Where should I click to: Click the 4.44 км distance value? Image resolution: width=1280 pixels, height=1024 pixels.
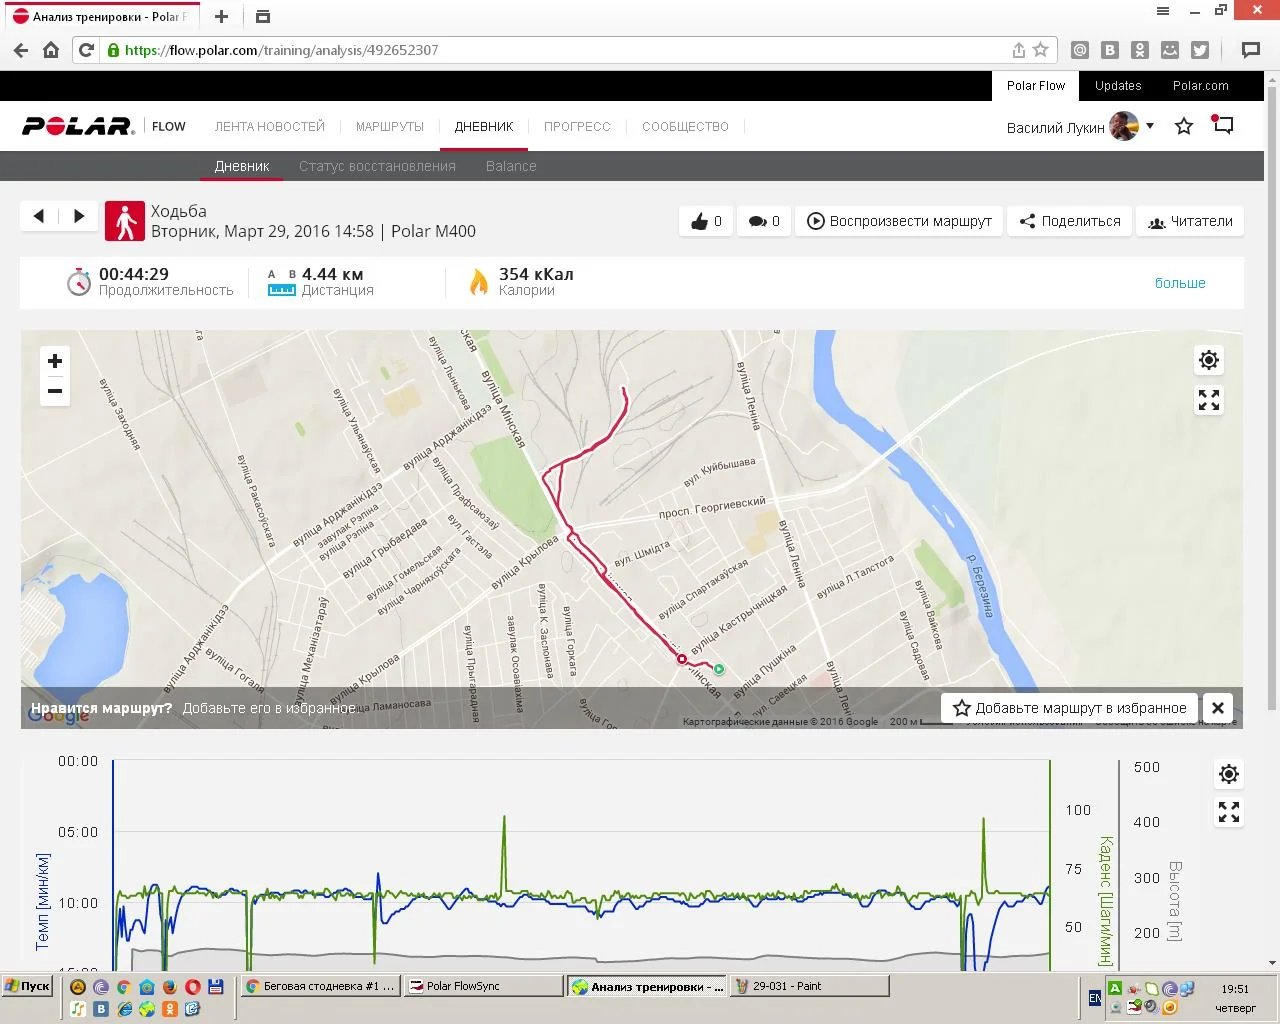click(333, 274)
